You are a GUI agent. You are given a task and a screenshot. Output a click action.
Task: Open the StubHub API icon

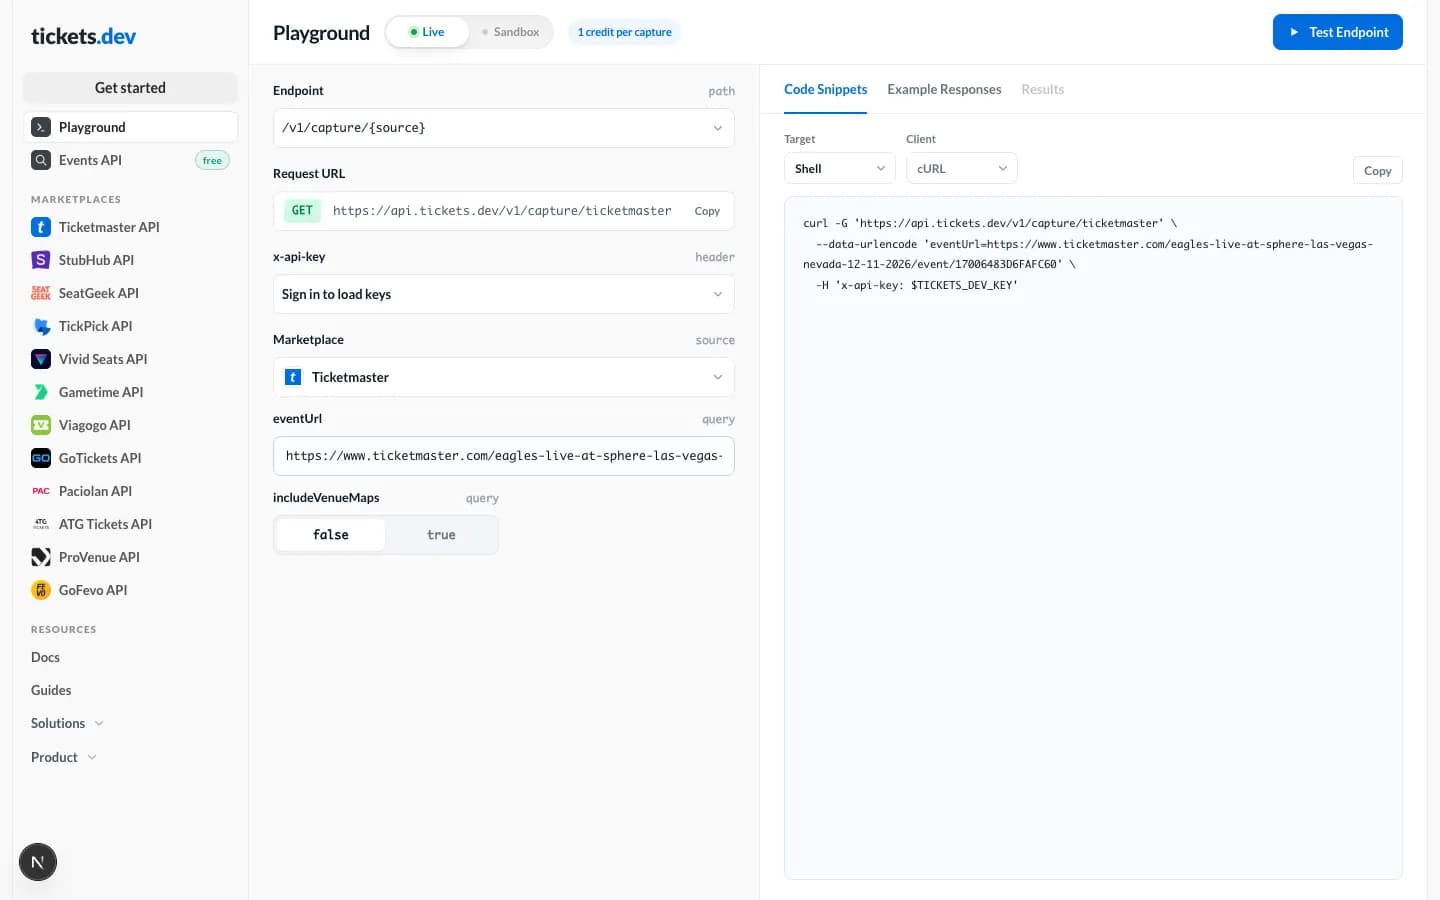click(x=41, y=260)
